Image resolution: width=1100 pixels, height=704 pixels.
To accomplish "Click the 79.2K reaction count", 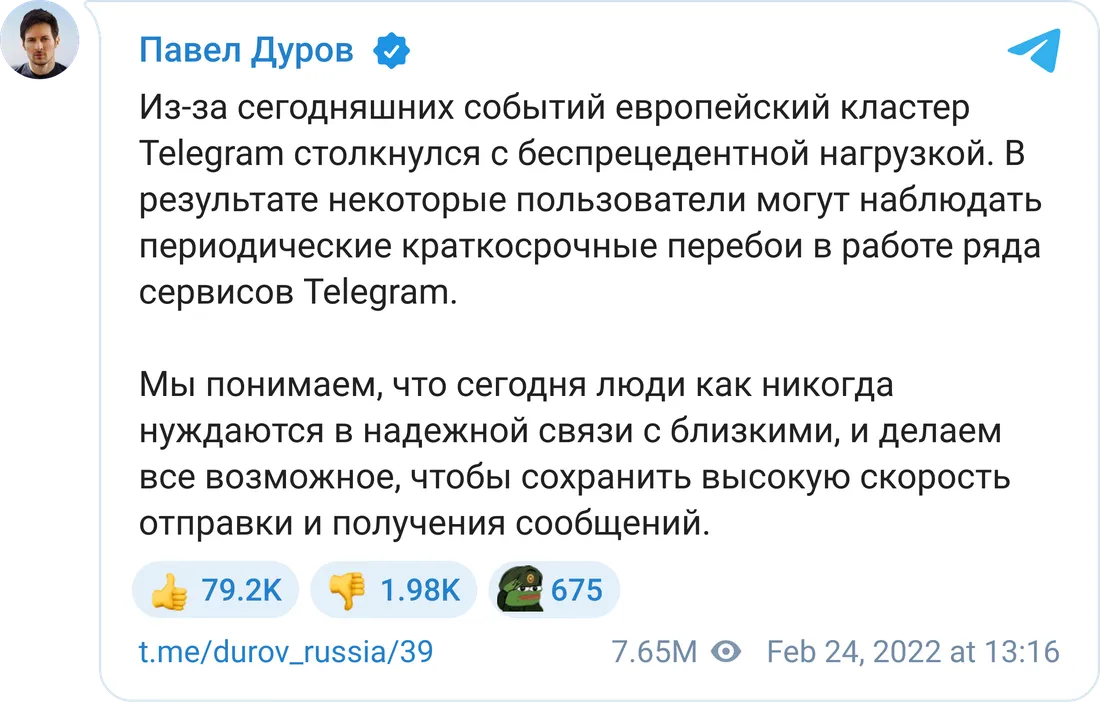I will point(242,591).
